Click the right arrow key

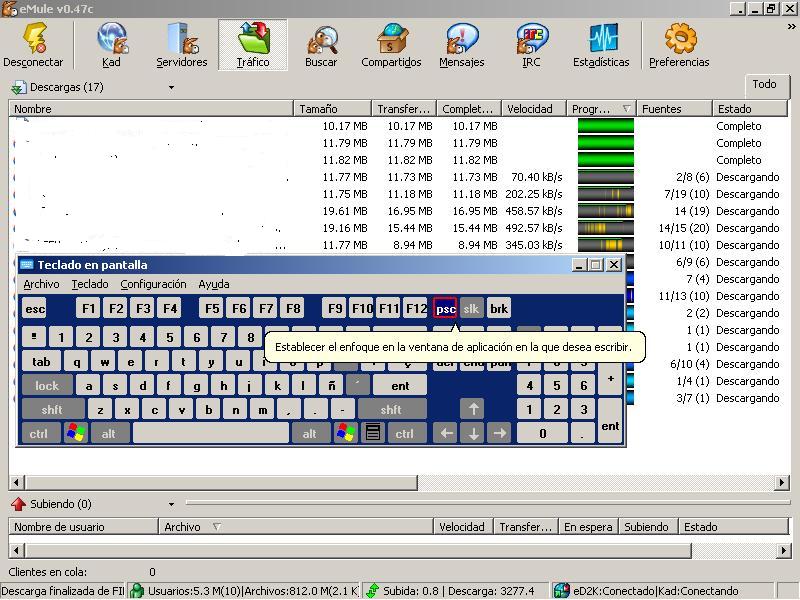tap(500, 434)
